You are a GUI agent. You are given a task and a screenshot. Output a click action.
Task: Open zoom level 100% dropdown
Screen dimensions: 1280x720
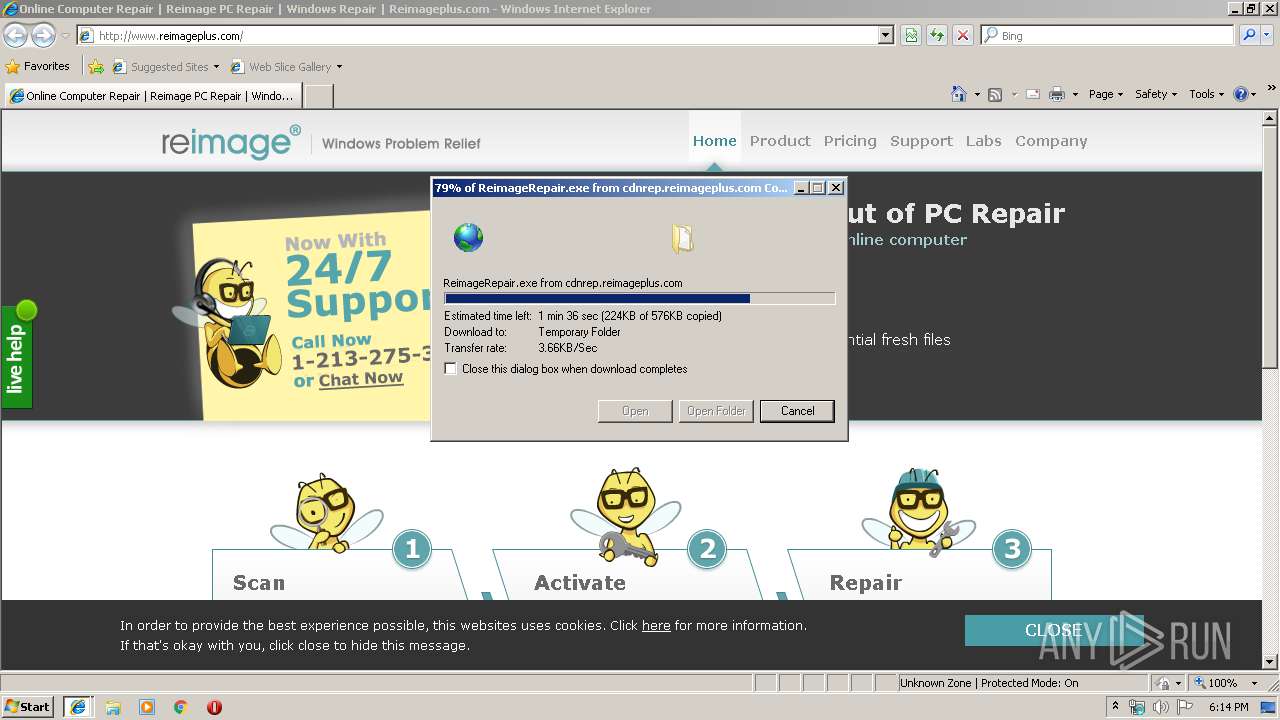click(x=1254, y=683)
